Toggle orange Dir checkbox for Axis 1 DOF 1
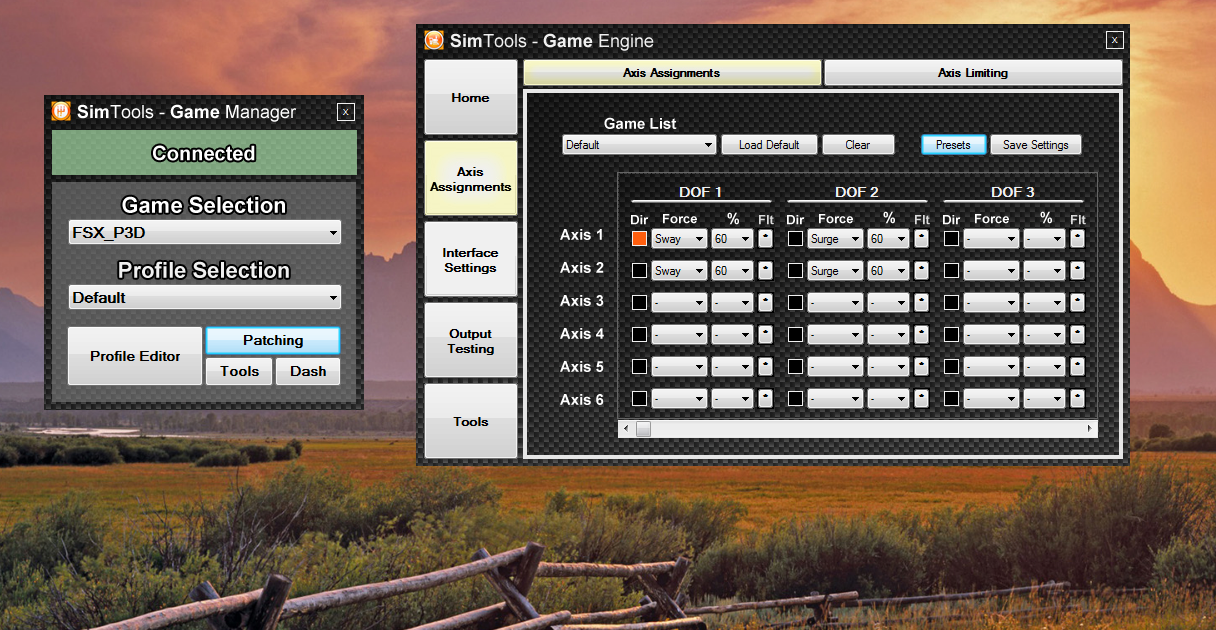This screenshot has height=630, width=1216. click(x=639, y=239)
